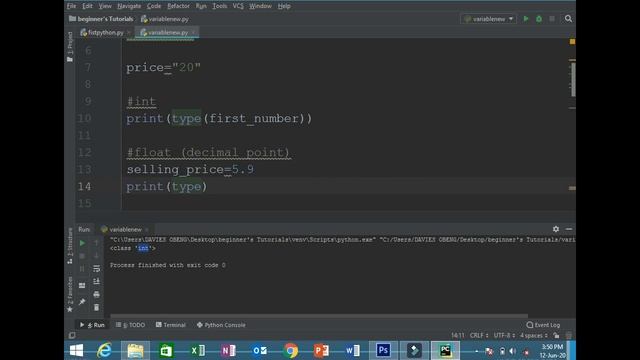
Task: Rerun variablenew with green play in Run panel
Action: [82, 243]
